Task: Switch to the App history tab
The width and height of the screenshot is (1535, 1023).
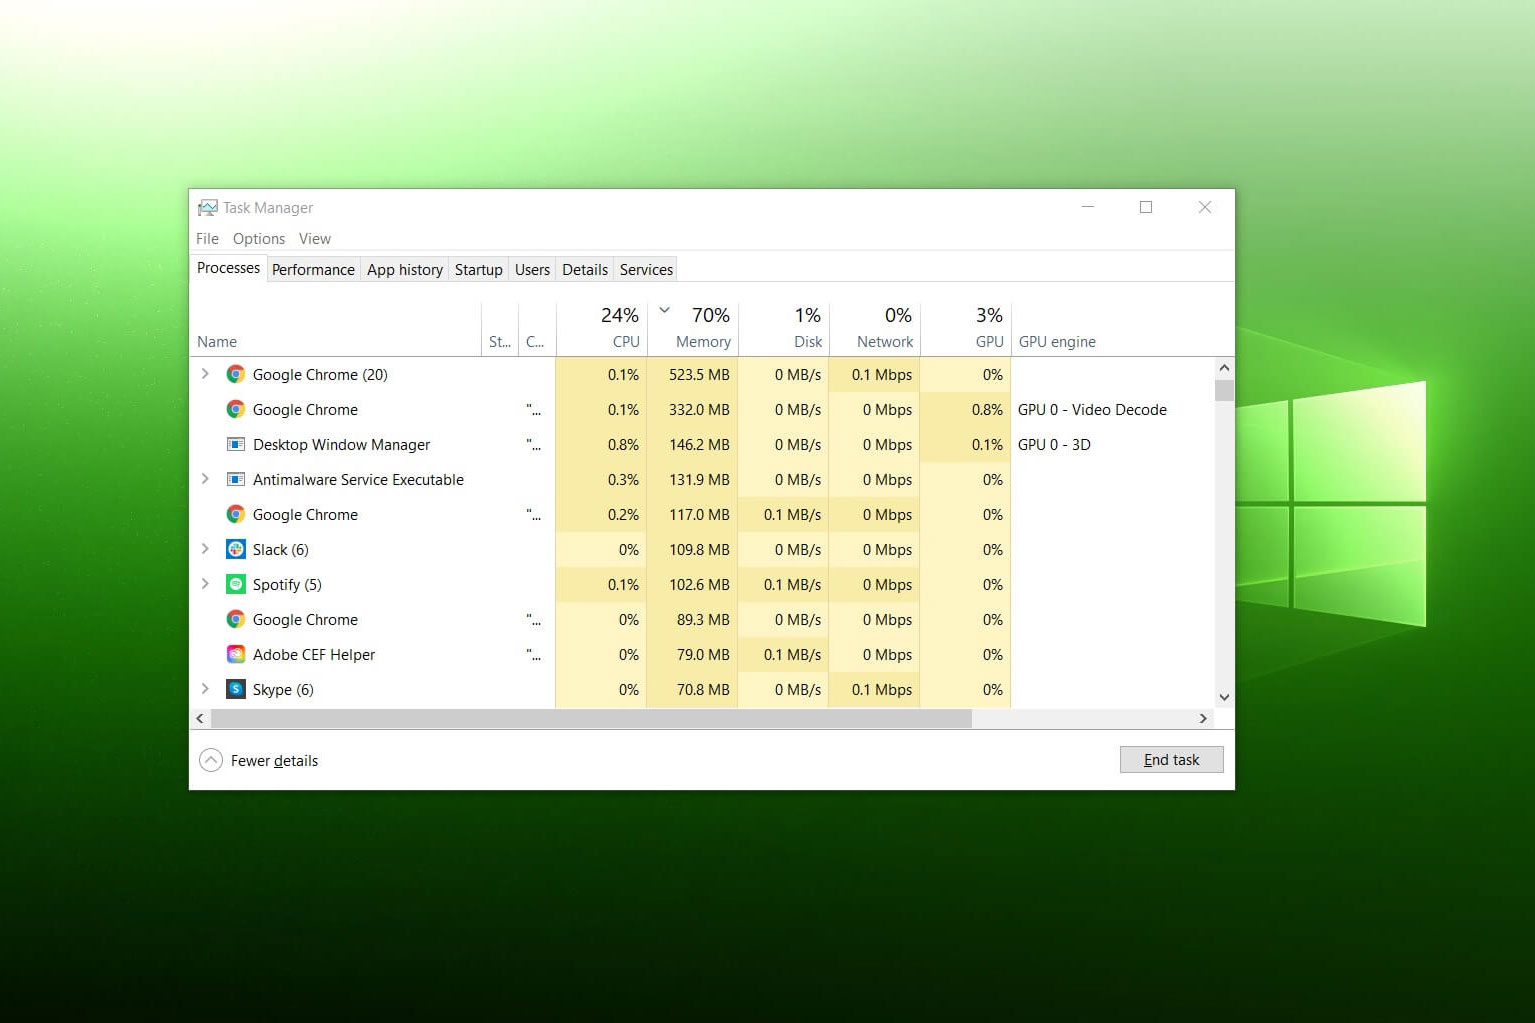Action: [405, 269]
